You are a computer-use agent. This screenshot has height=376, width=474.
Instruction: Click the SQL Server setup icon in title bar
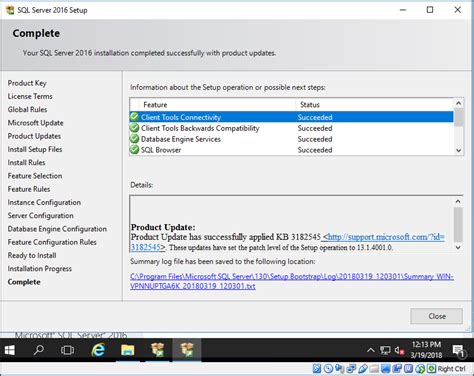tap(10, 10)
